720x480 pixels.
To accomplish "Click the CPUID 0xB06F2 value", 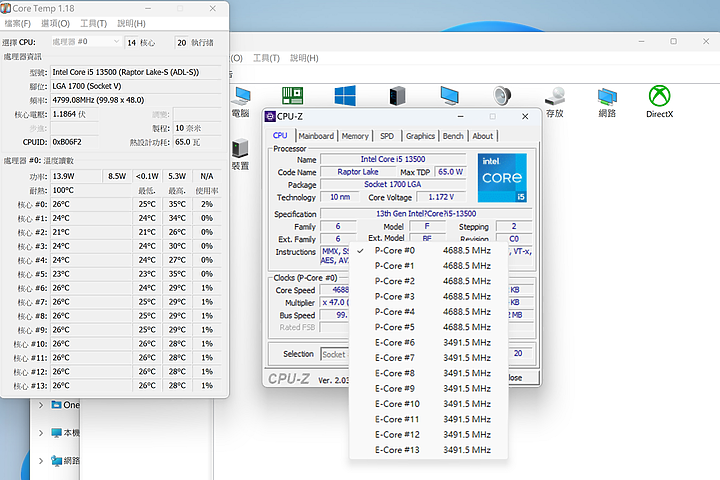I will click(74, 142).
